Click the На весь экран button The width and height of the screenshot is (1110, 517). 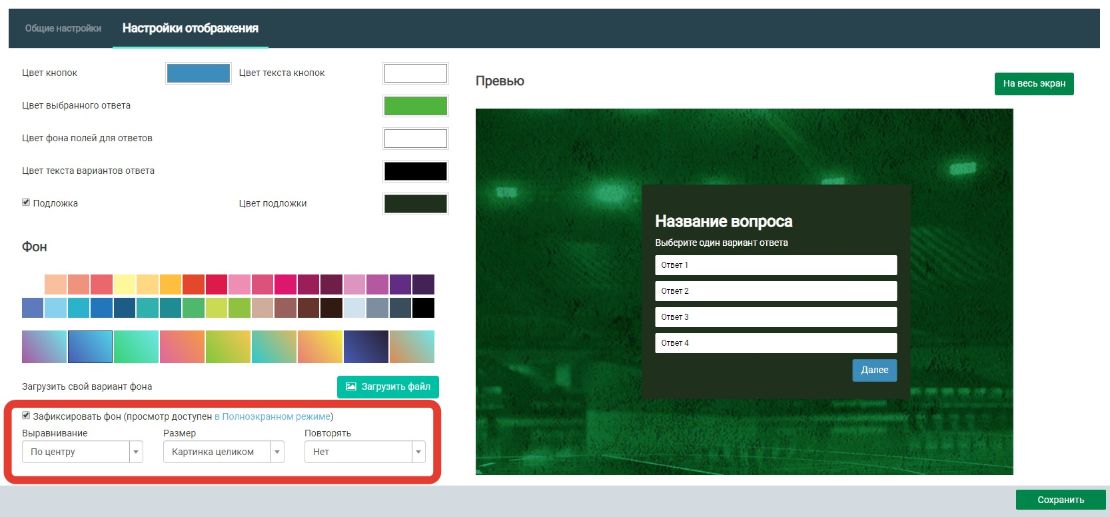coord(1034,84)
